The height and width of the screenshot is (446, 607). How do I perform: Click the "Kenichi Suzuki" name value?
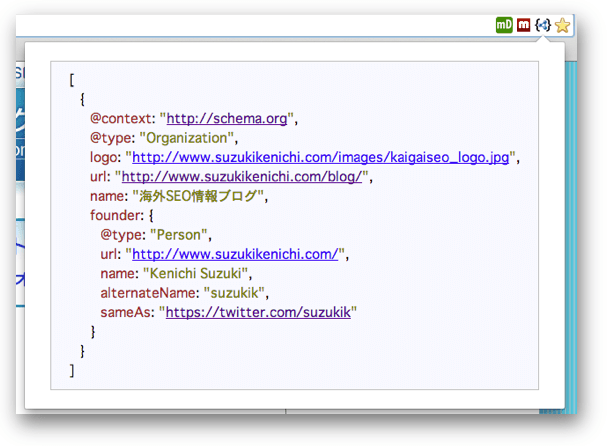click(x=196, y=274)
